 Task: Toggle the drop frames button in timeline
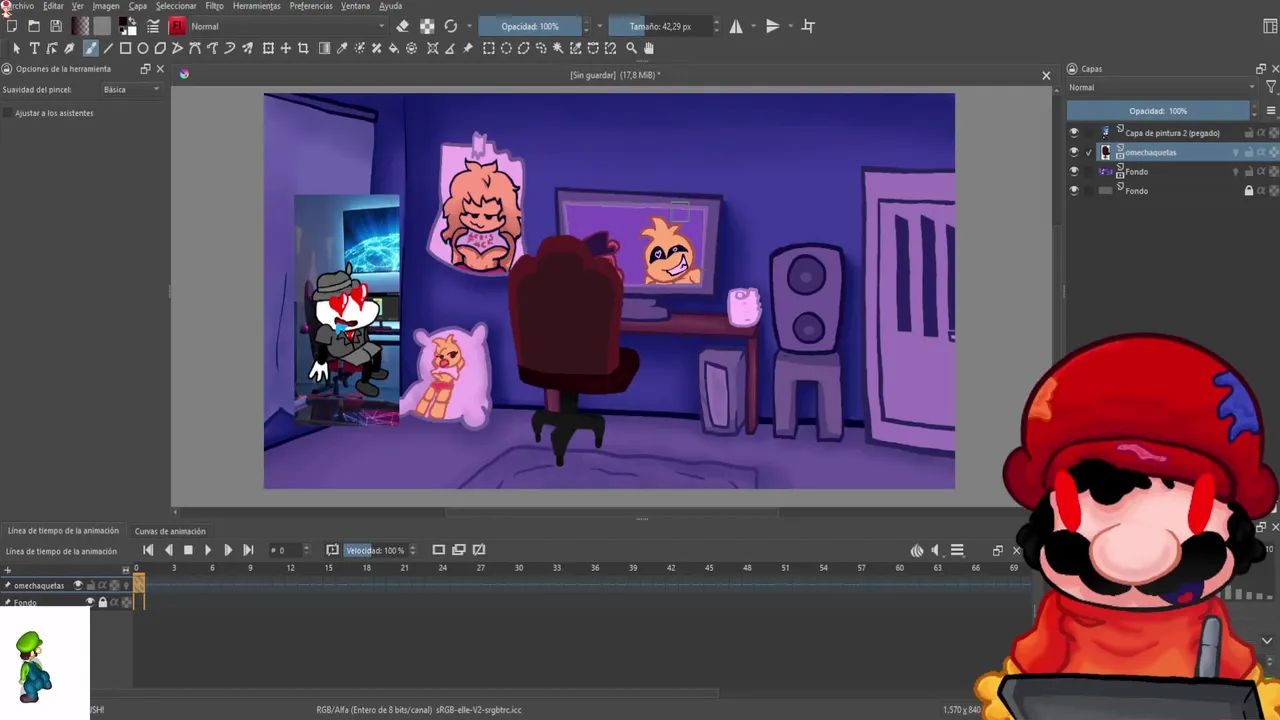point(332,549)
